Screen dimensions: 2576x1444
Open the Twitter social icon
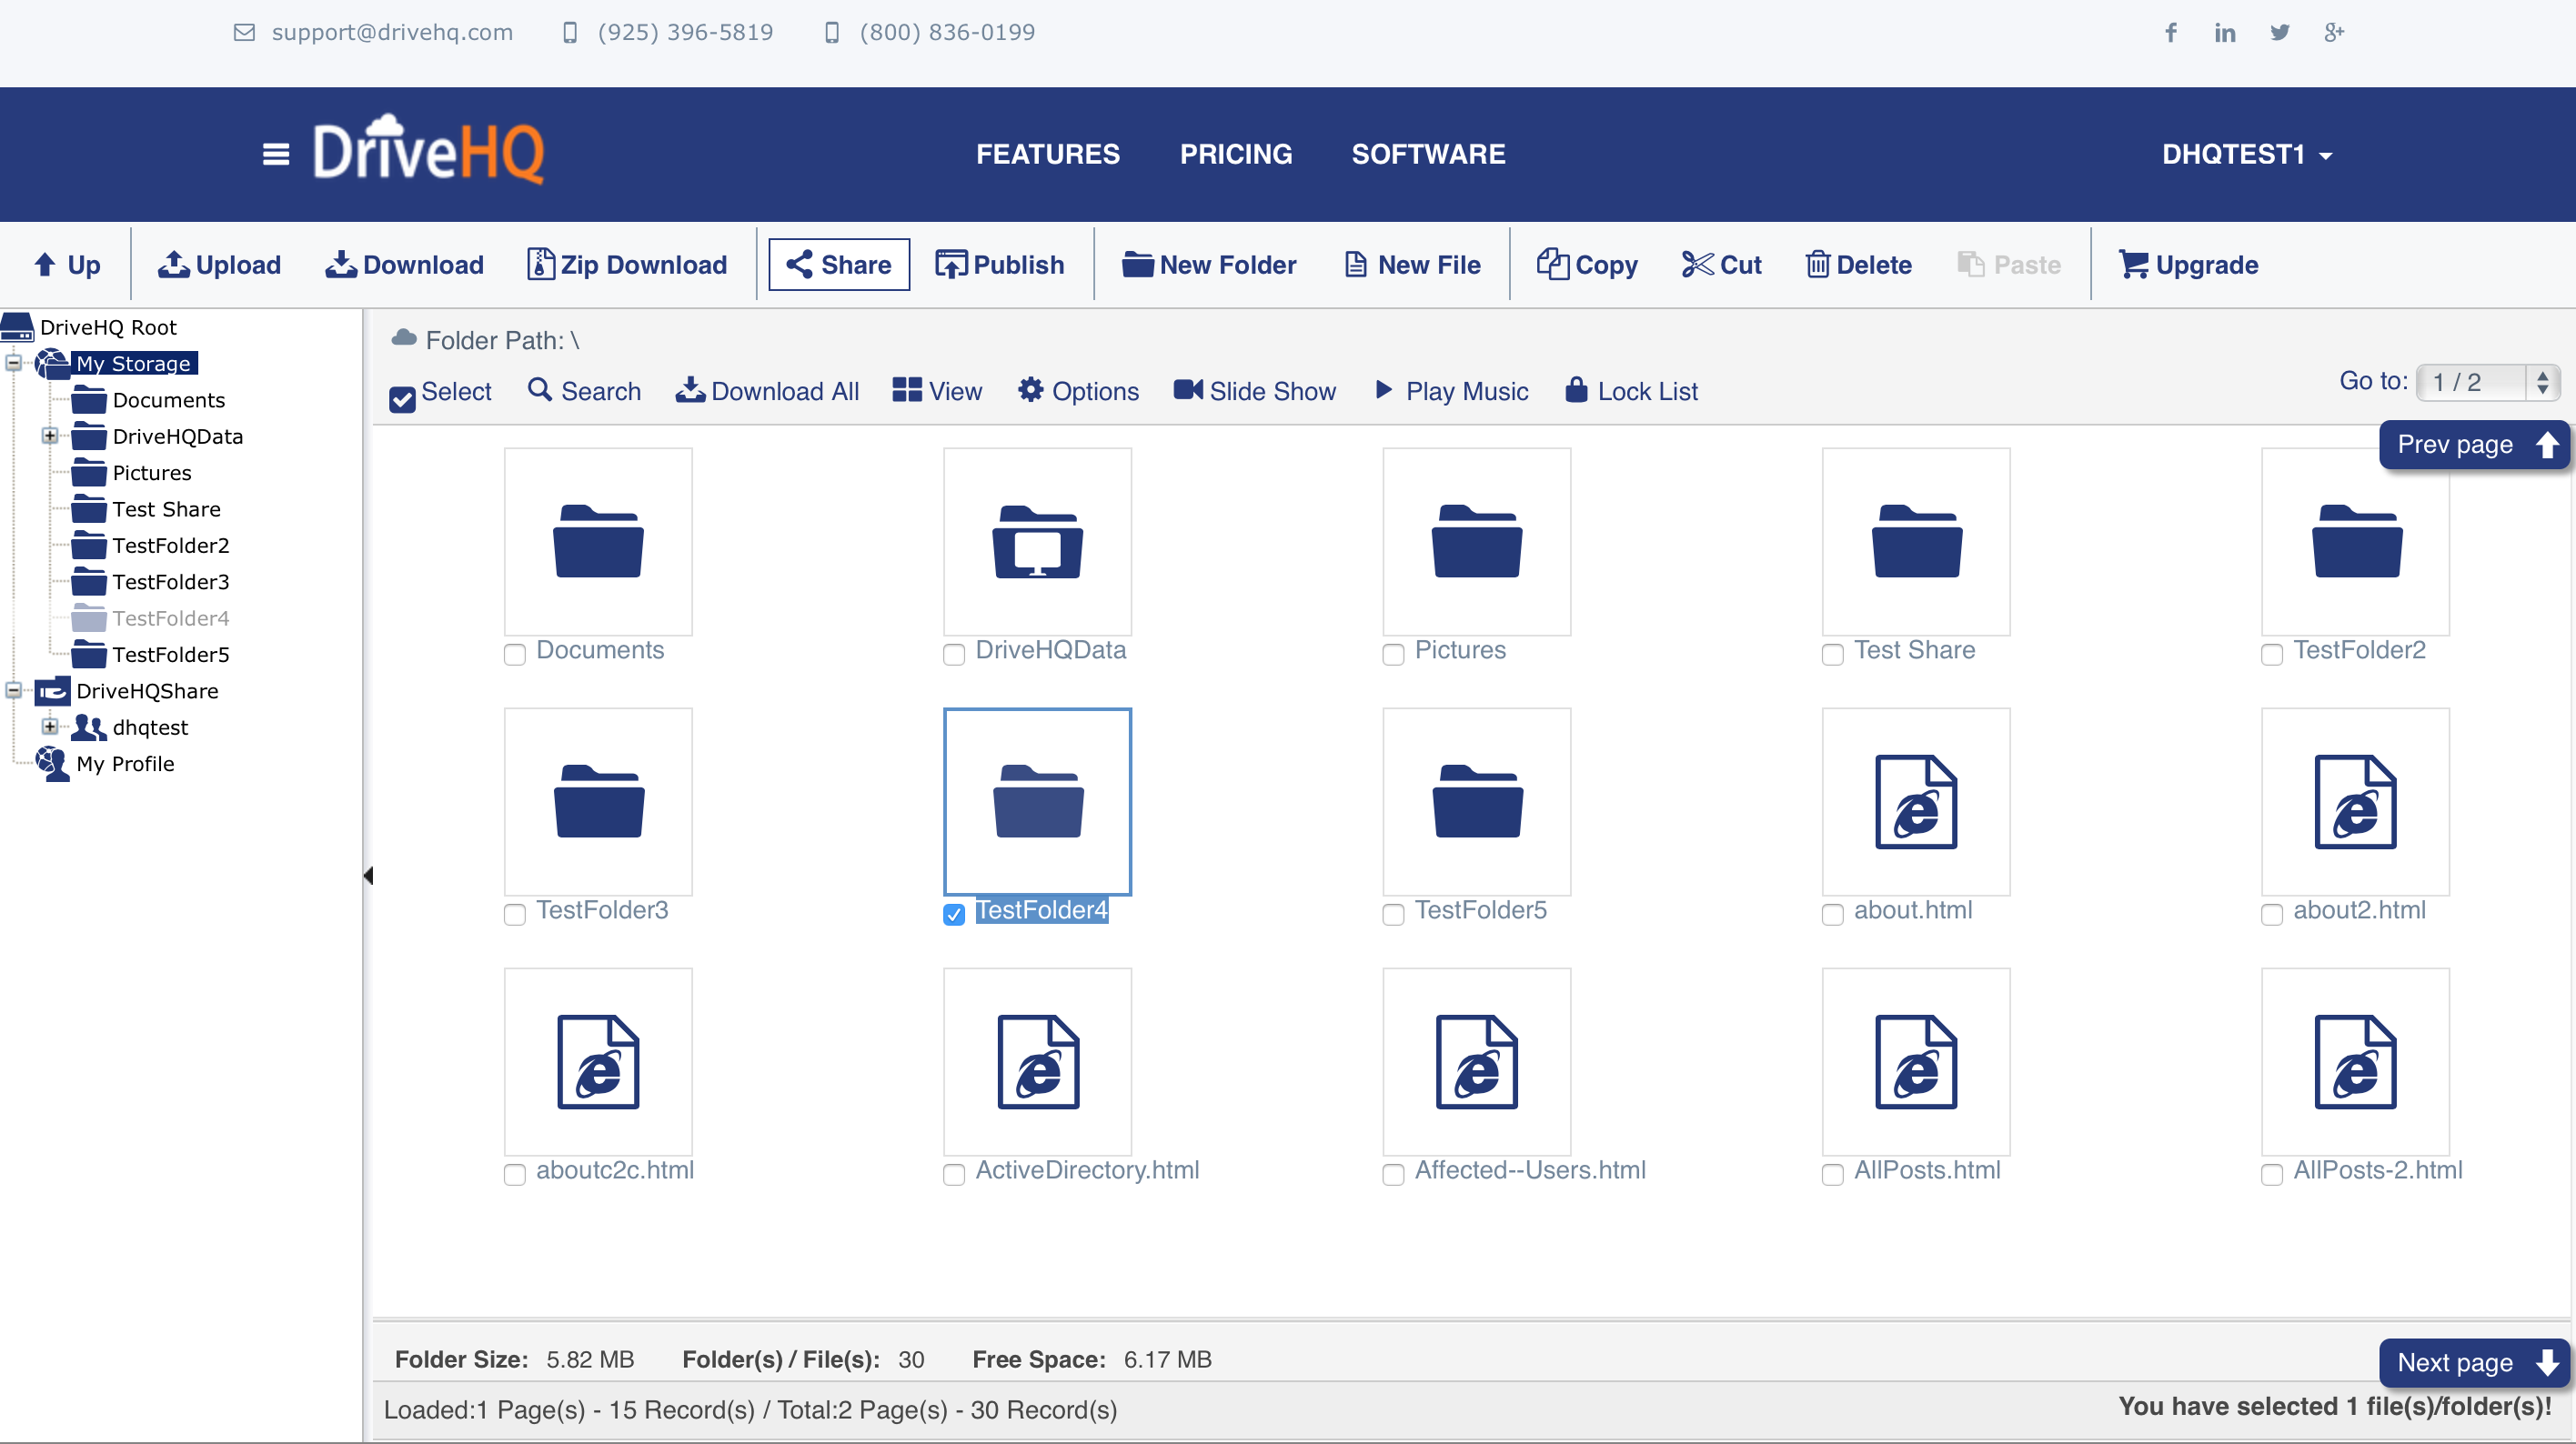(2280, 32)
